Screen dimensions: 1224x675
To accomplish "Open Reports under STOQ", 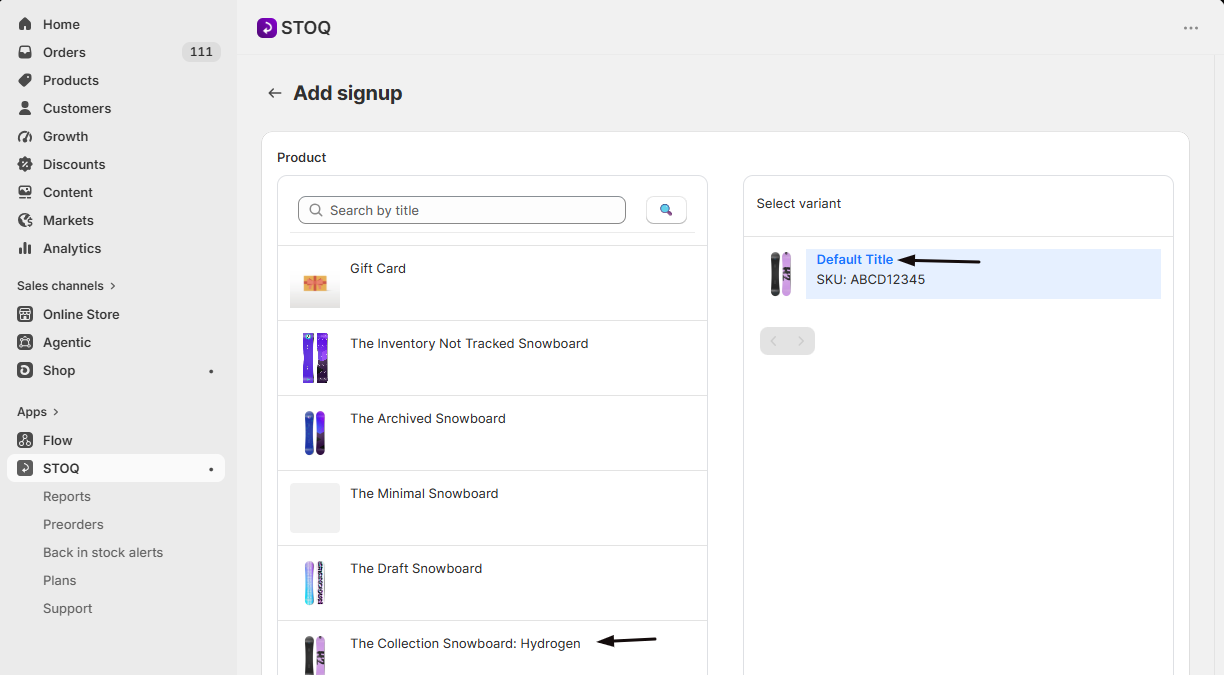I will click(x=67, y=496).
